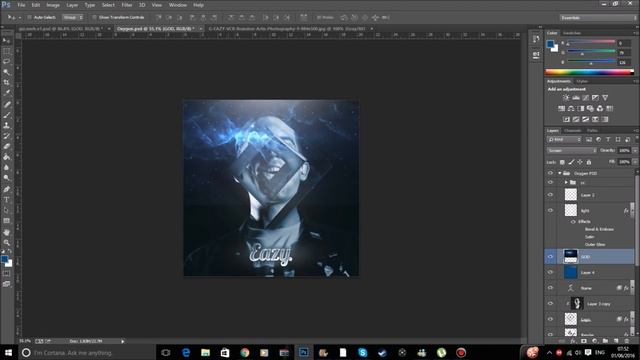Viewport: 640px width, 360px height.
Task: Add a Color Balance adjustment
Action: tap(571, 108)
